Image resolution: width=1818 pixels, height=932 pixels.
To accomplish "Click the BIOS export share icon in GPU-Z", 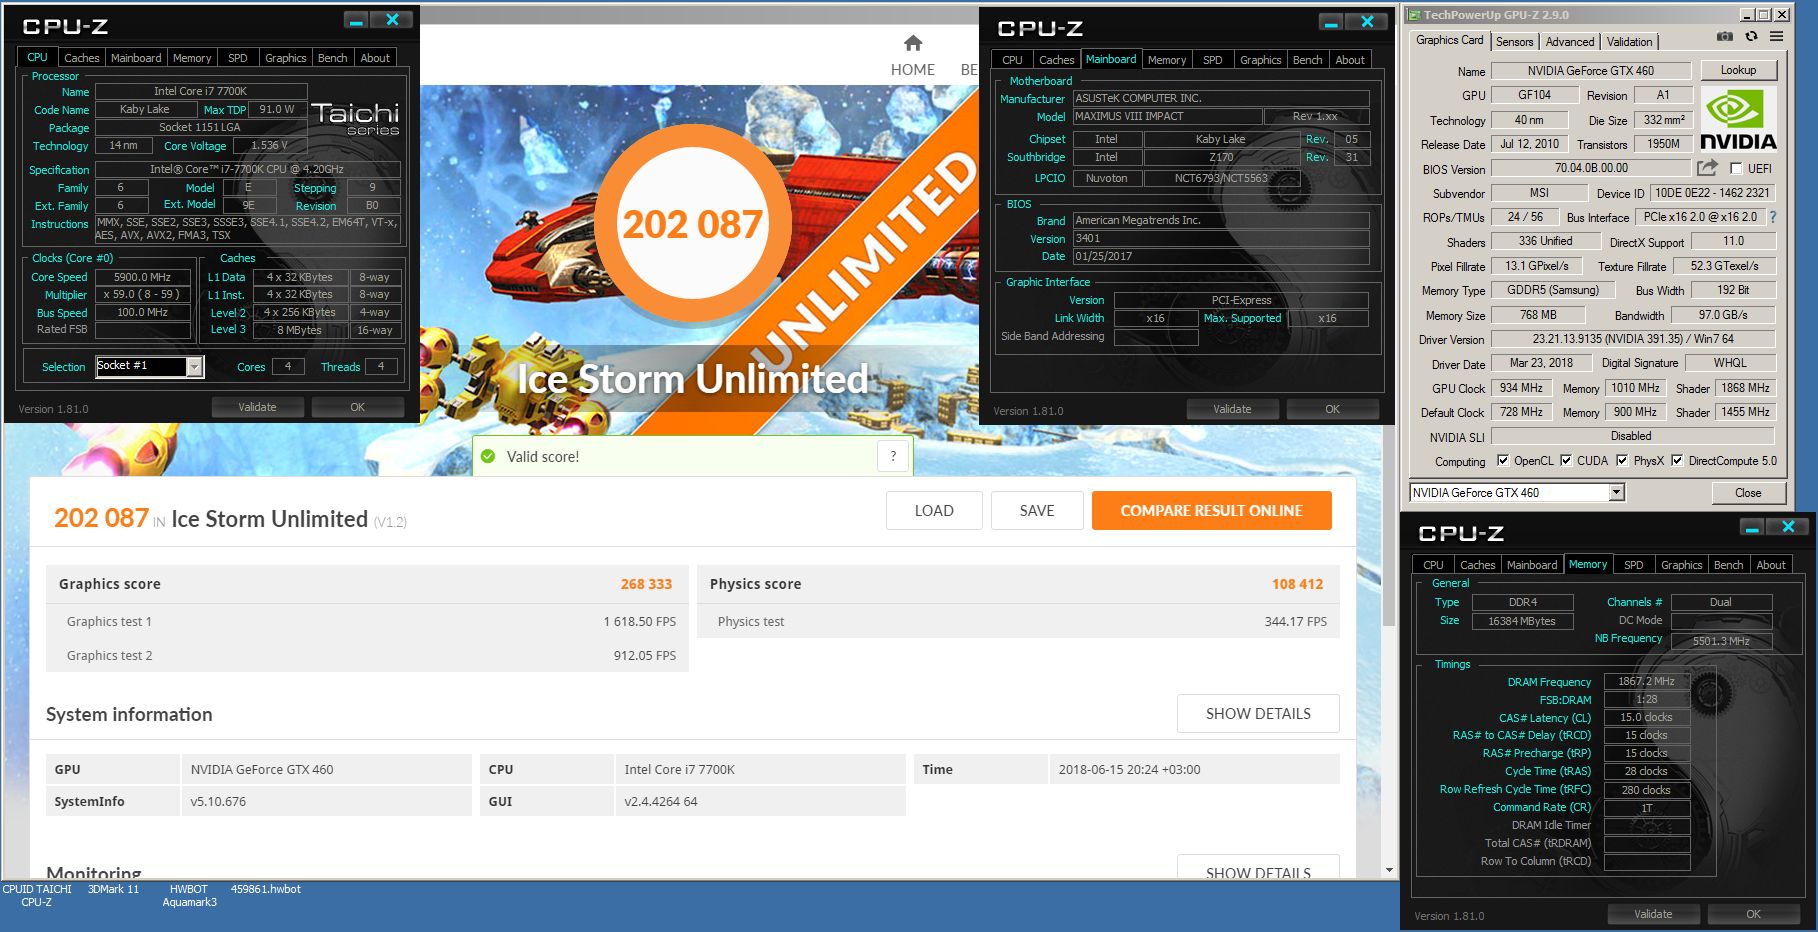I will point(1707,167).
